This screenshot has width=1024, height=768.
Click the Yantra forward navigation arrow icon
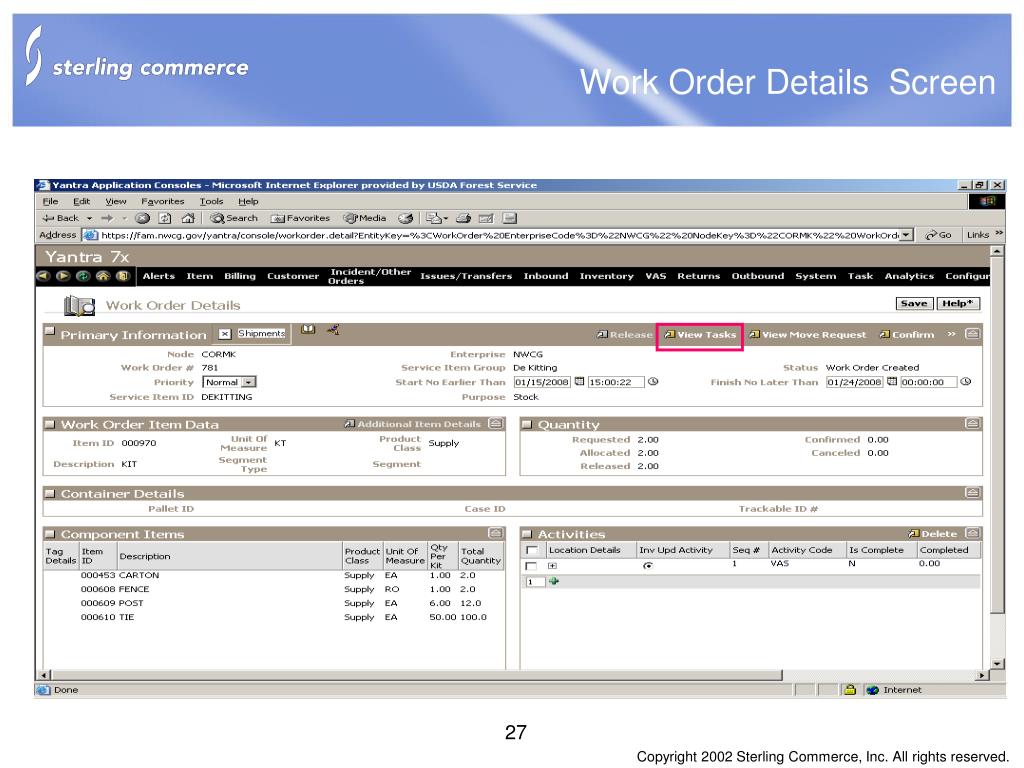click(63, 276)
